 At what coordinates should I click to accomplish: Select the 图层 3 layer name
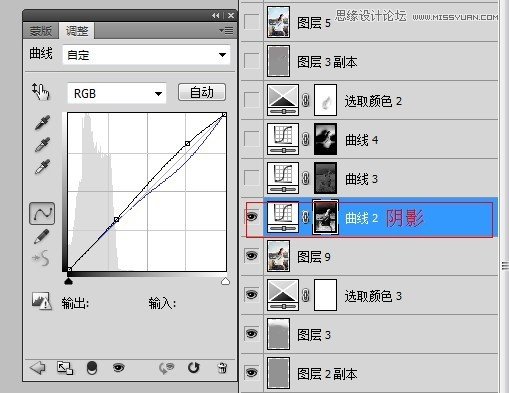point(314,335)
